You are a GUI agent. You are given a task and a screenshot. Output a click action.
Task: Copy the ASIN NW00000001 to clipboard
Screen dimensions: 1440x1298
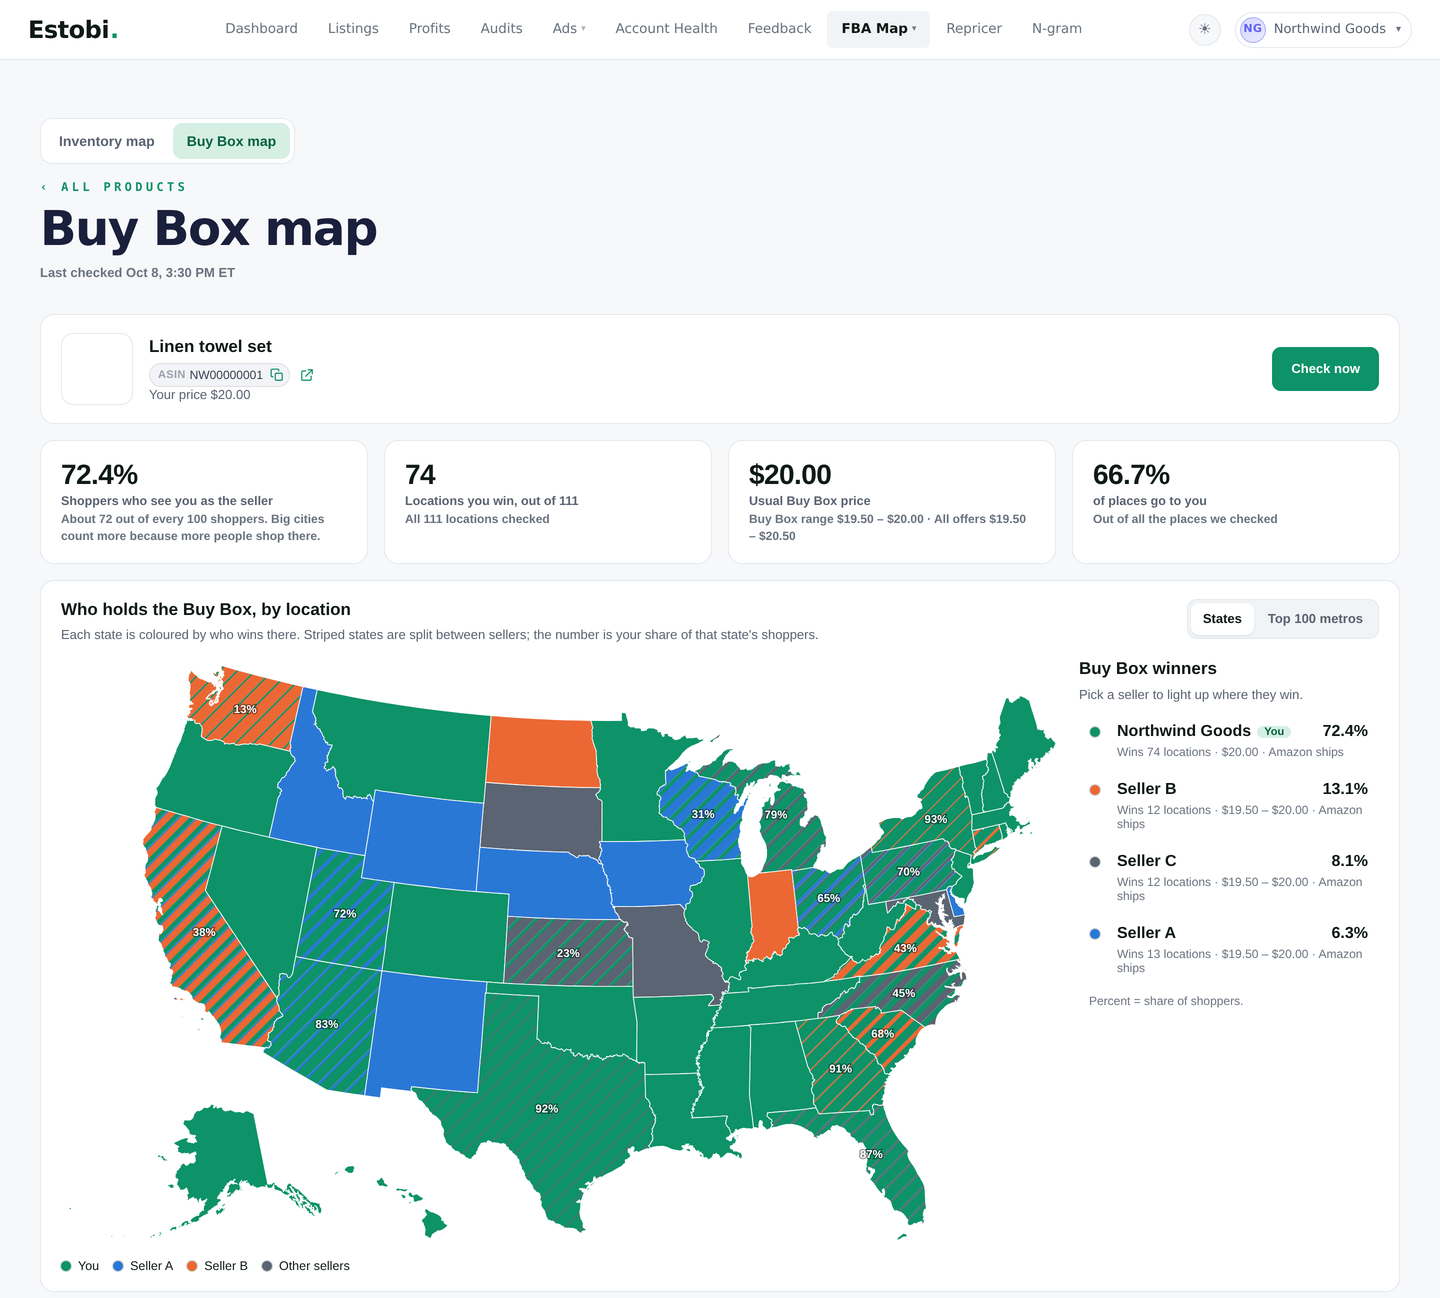click(x=277, y=375)
